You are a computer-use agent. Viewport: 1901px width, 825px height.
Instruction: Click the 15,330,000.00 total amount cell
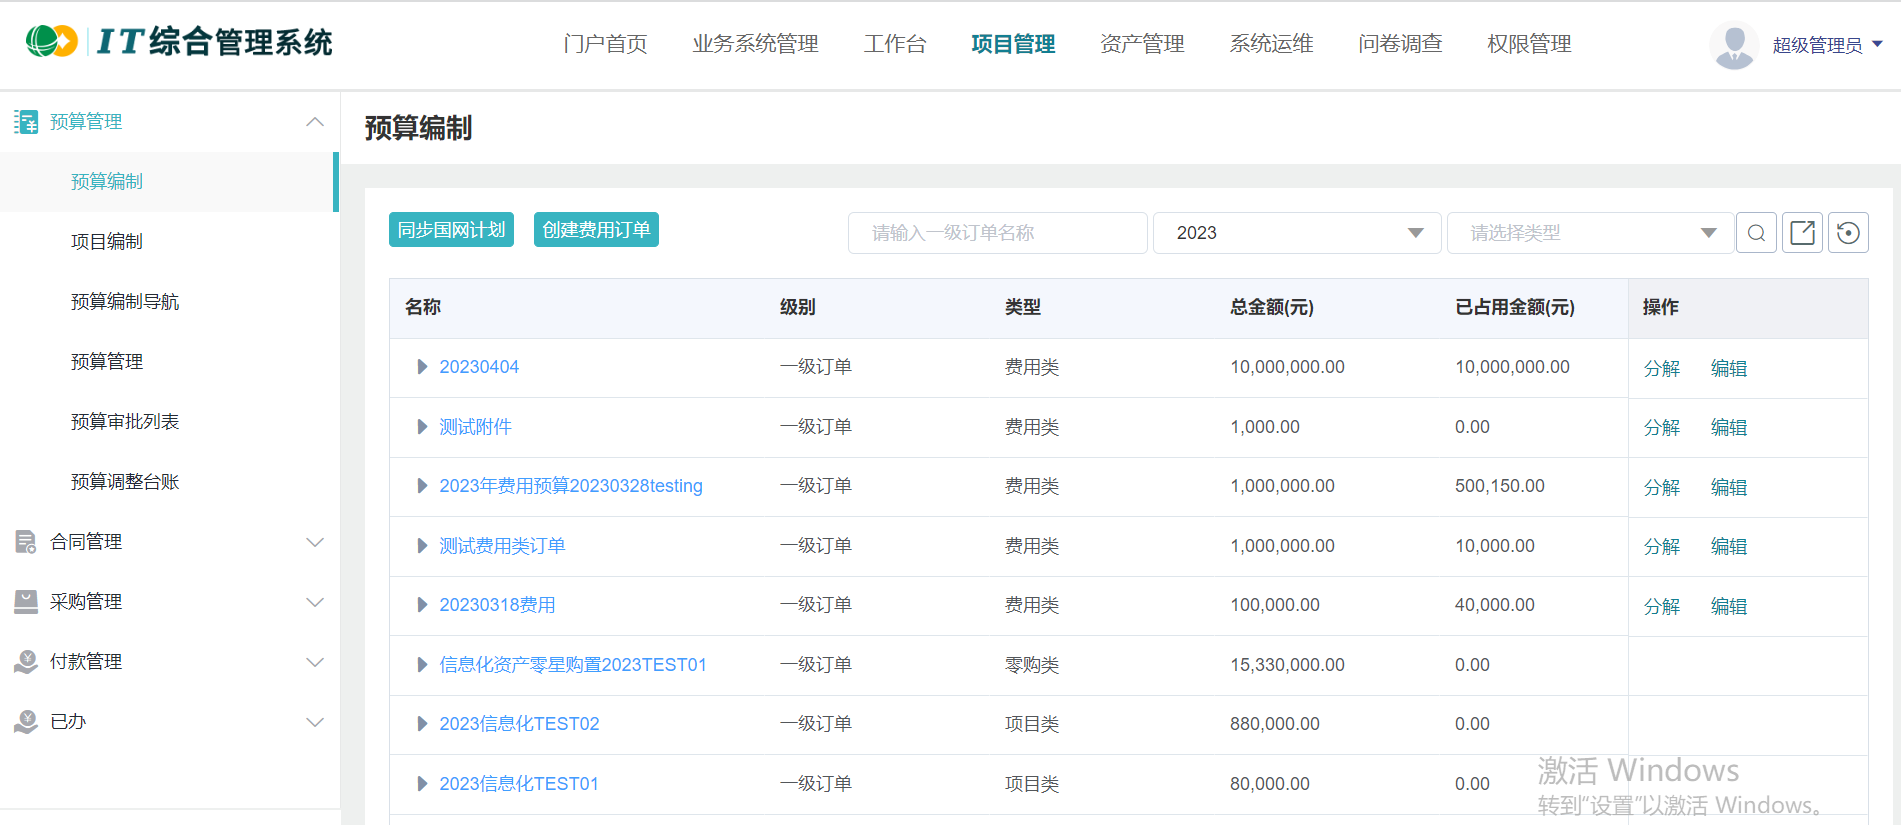coord(1287,665)
